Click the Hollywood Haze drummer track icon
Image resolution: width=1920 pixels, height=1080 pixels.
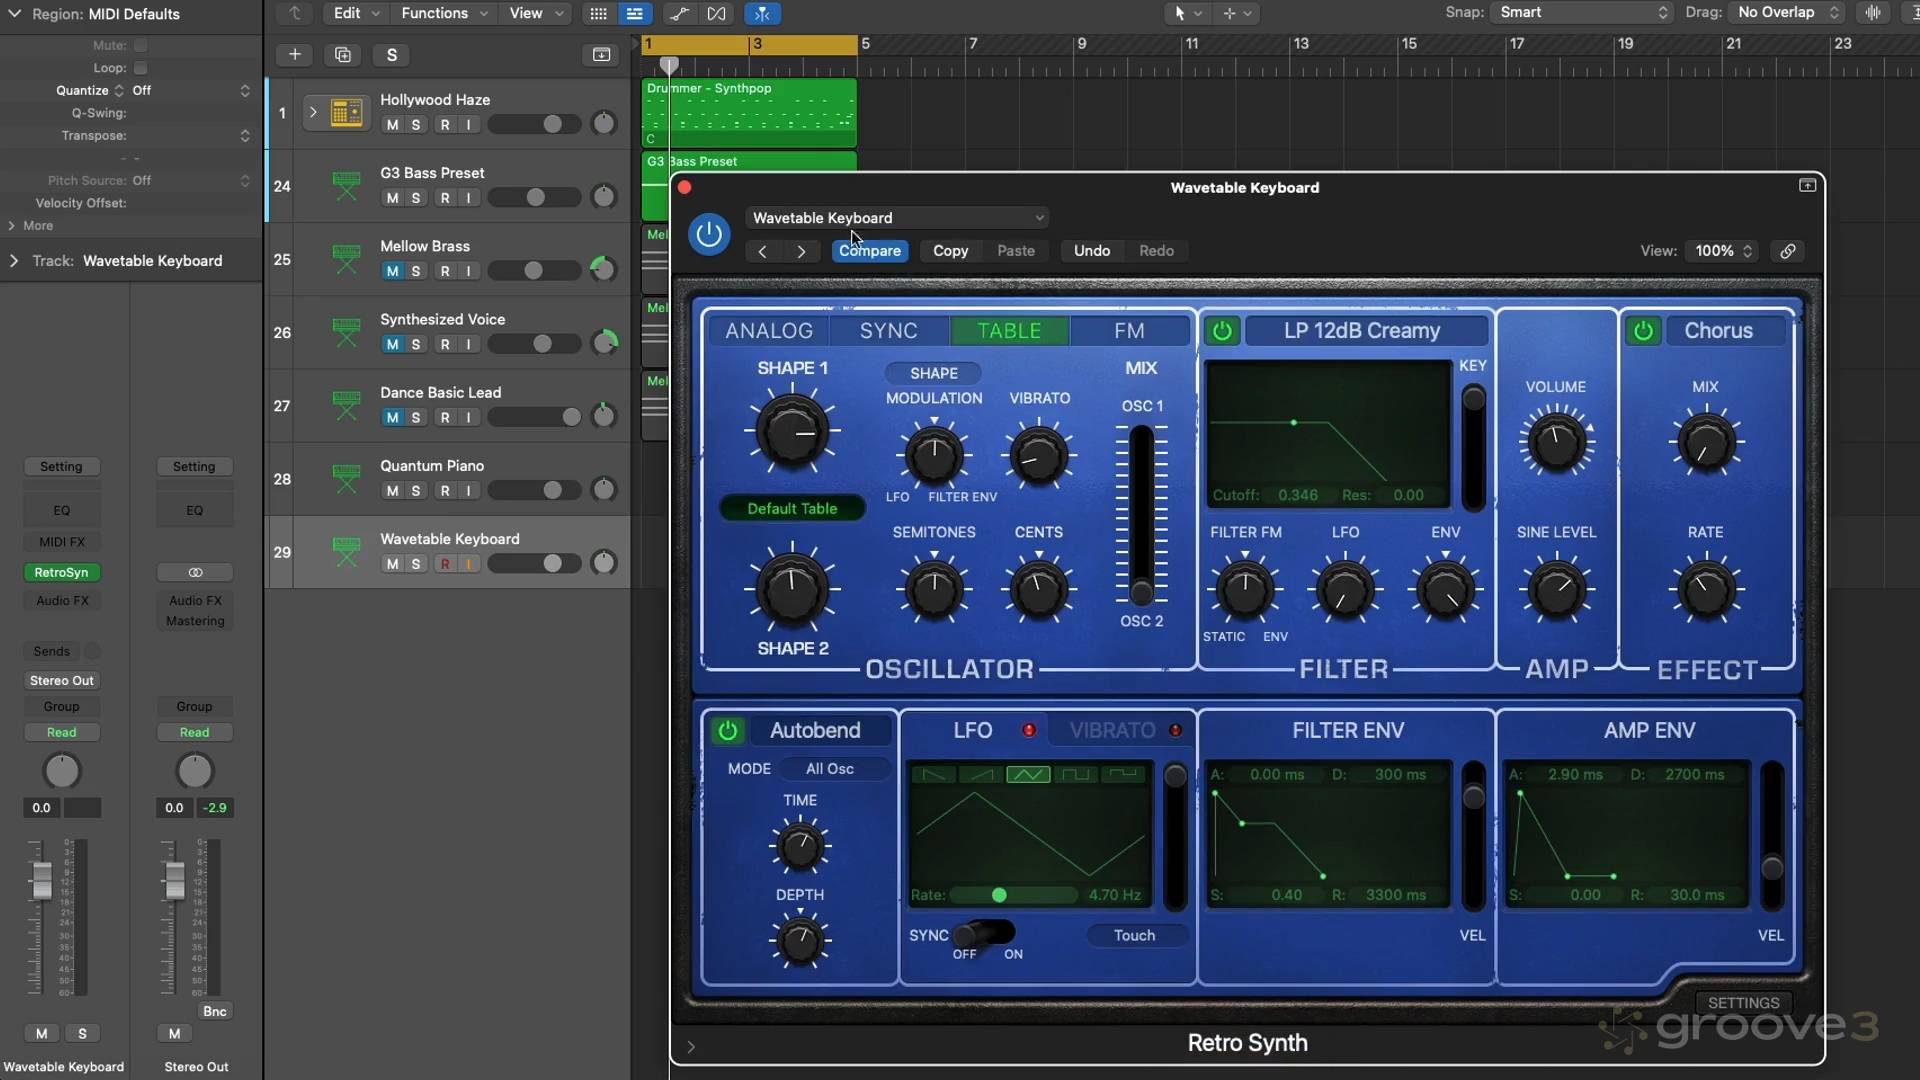tap(346, 113)
